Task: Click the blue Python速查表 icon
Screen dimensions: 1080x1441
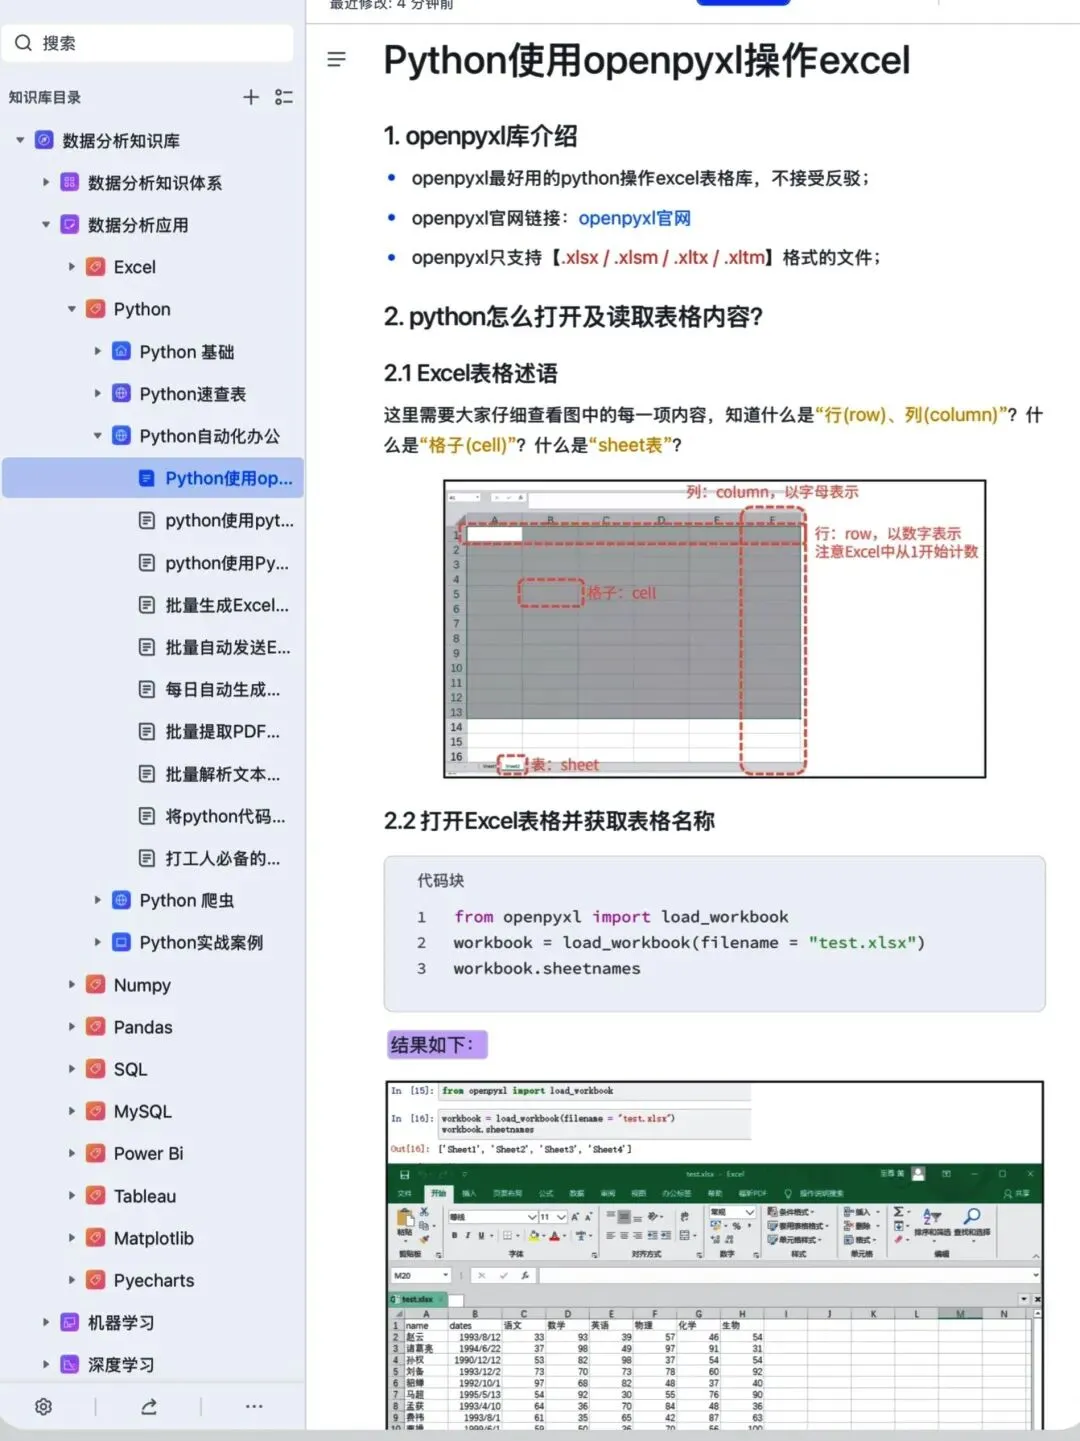Action: (121, 394)
